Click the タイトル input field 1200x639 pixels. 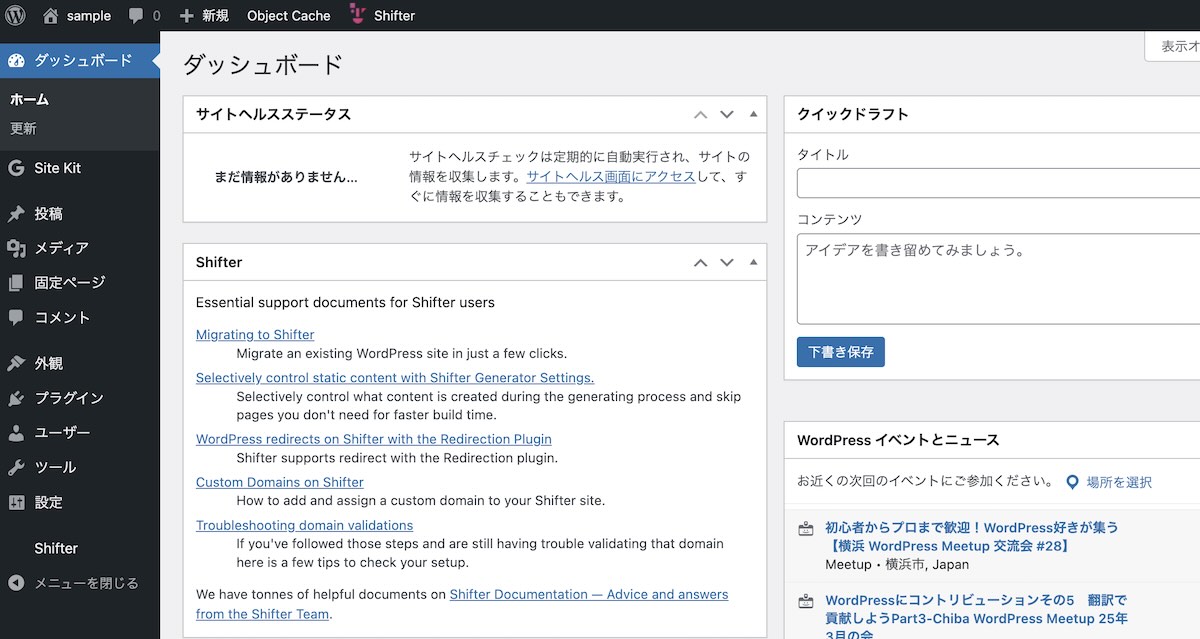(x=998, y=184)
